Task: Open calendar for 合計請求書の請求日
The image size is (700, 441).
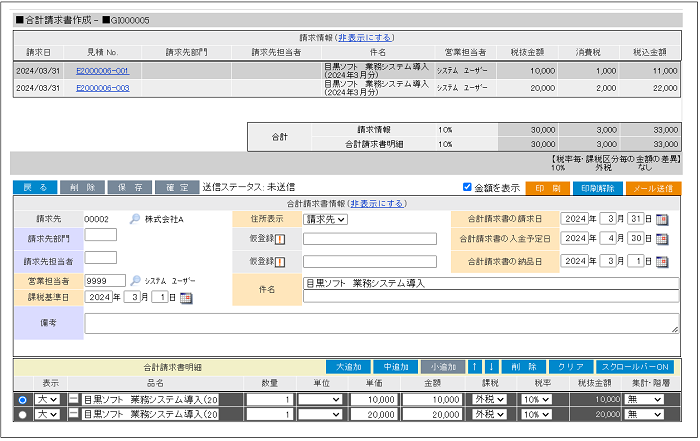Action: [662, 219]
